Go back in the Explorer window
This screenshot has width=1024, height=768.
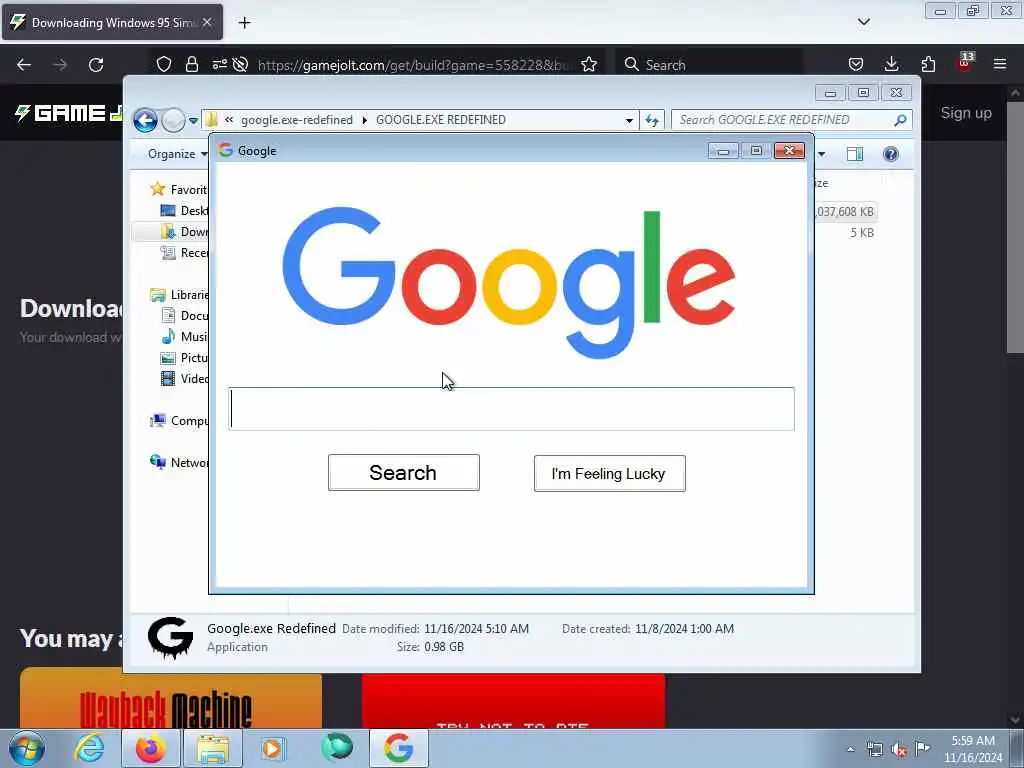[x=146, y=120]
